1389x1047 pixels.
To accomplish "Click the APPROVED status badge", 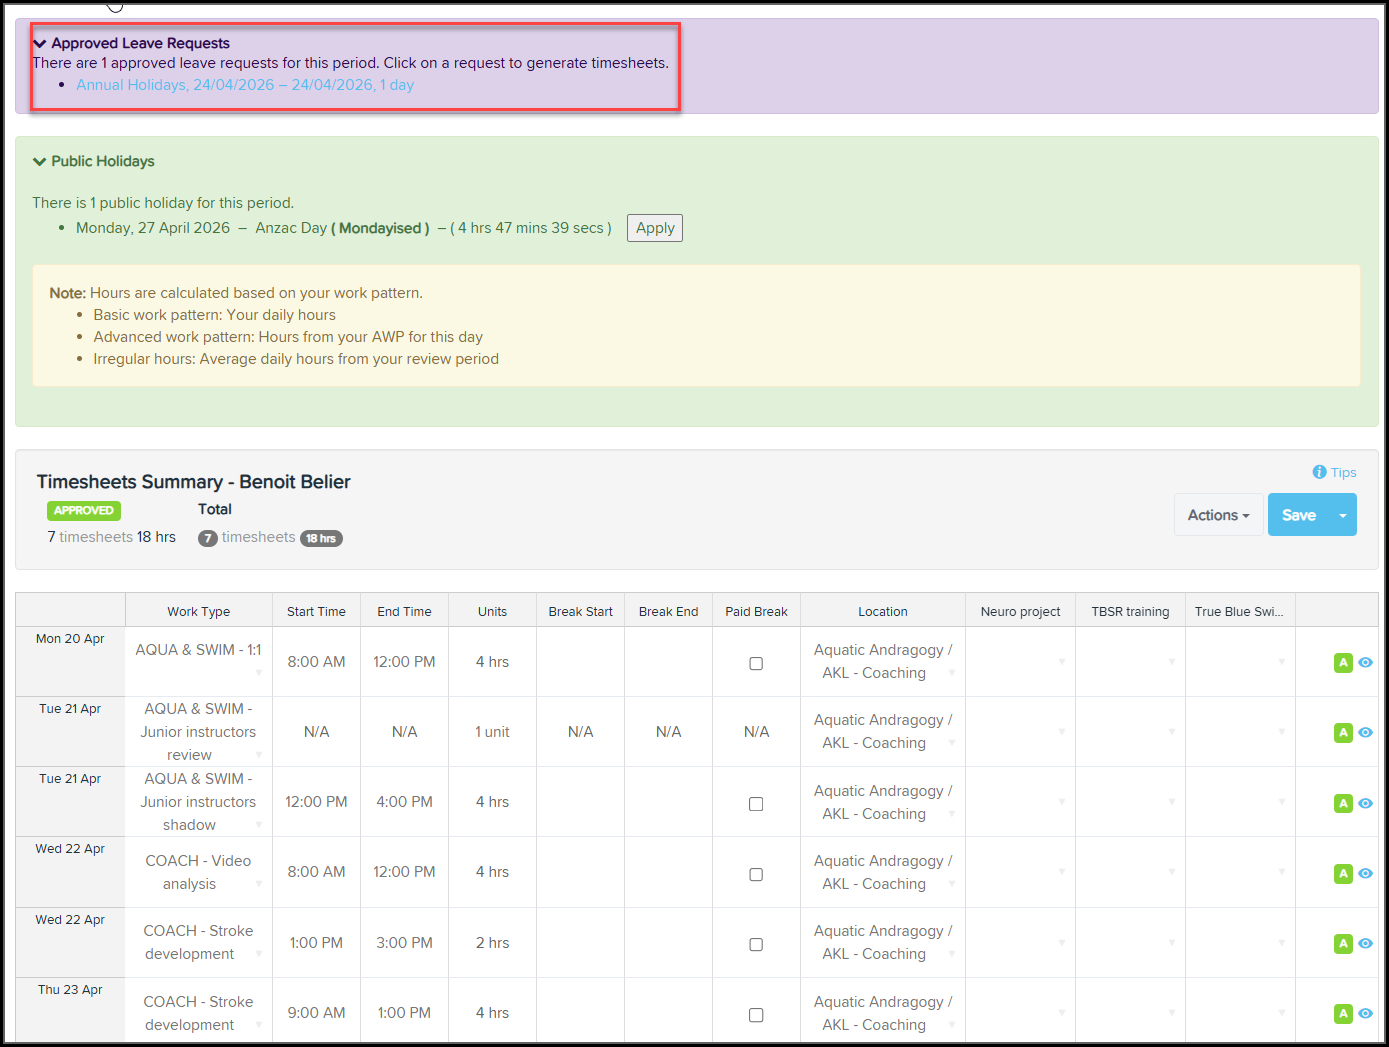I will (84, 510).
